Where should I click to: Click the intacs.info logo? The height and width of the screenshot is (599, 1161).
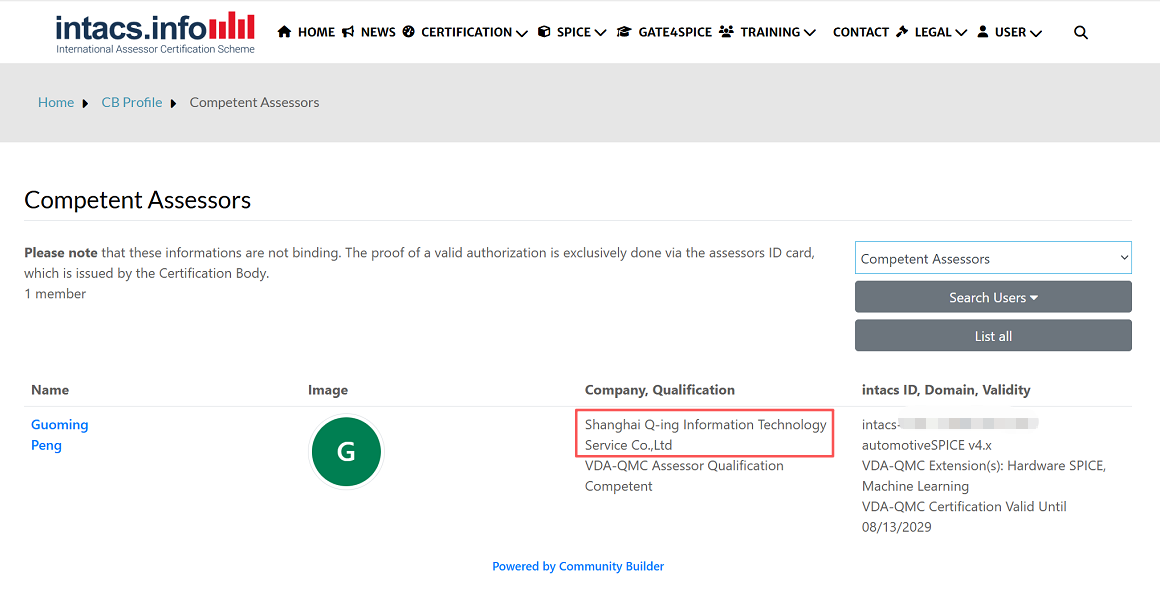[155, 33]
